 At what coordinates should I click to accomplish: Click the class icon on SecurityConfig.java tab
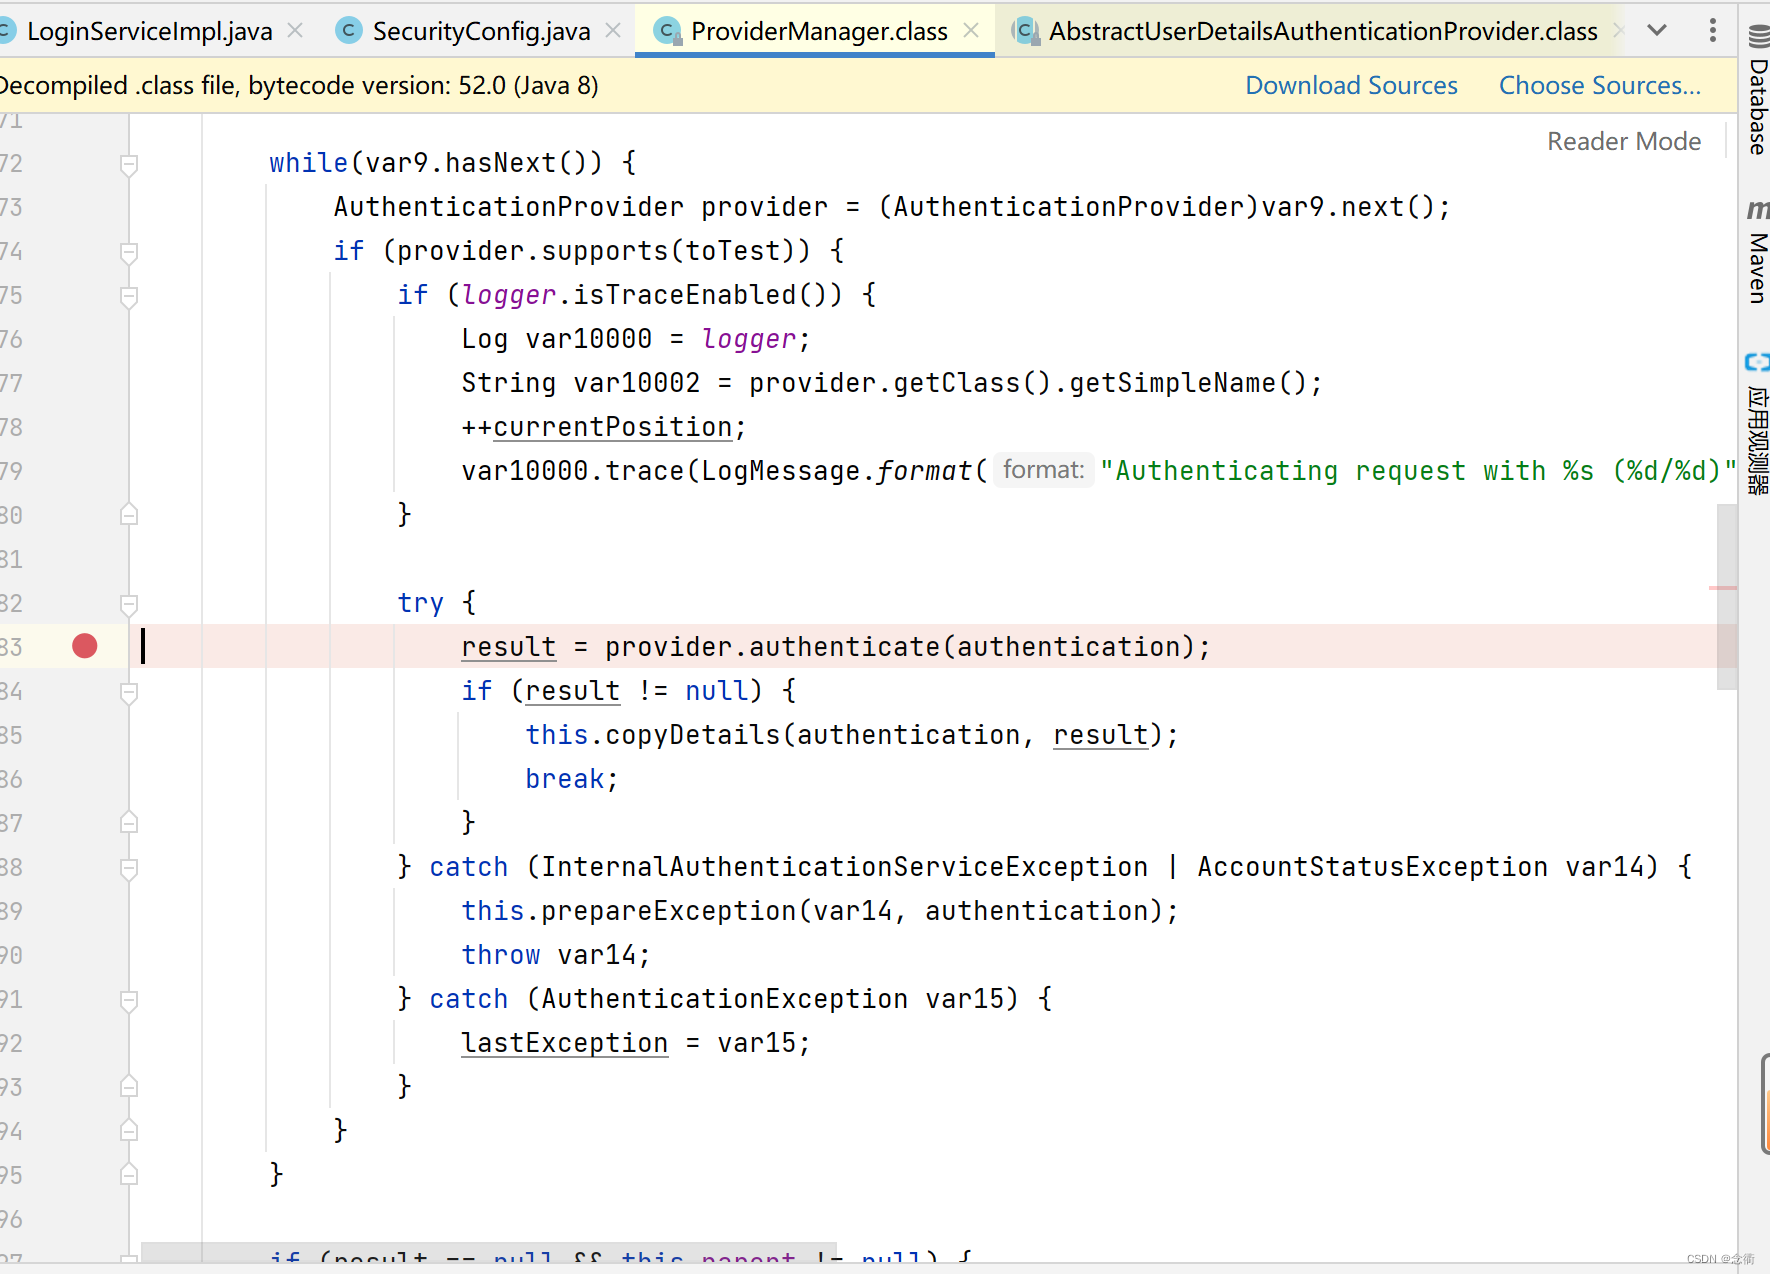[x=348, y=31]
